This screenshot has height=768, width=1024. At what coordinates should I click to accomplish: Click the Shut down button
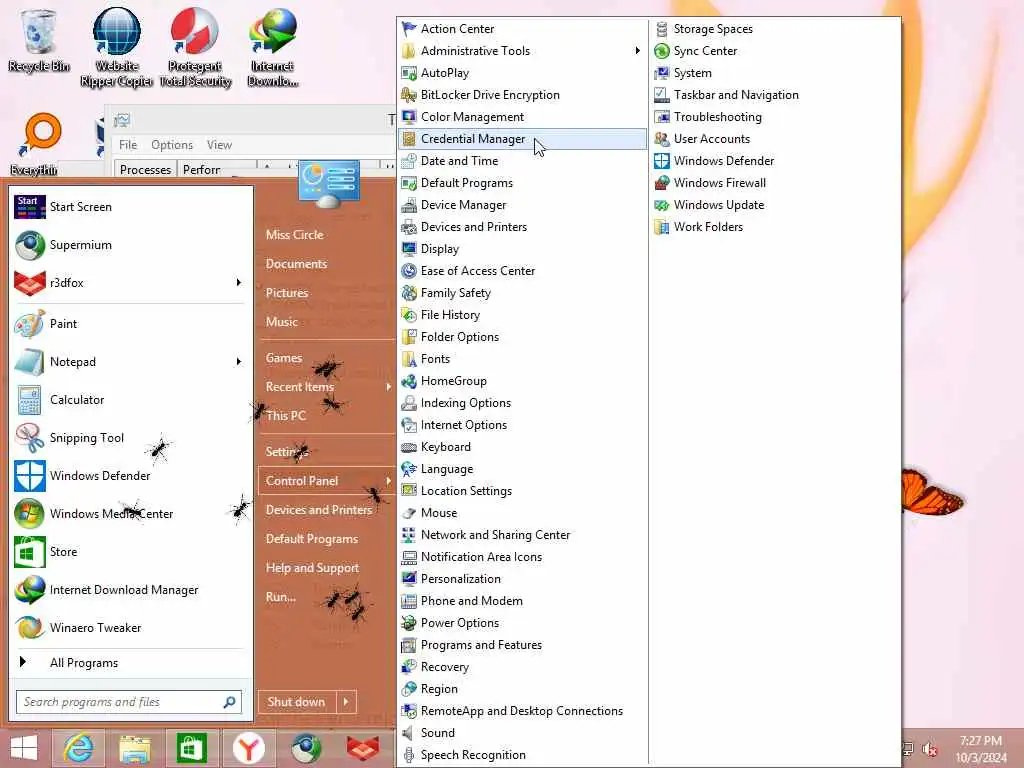tap(297, 702)
